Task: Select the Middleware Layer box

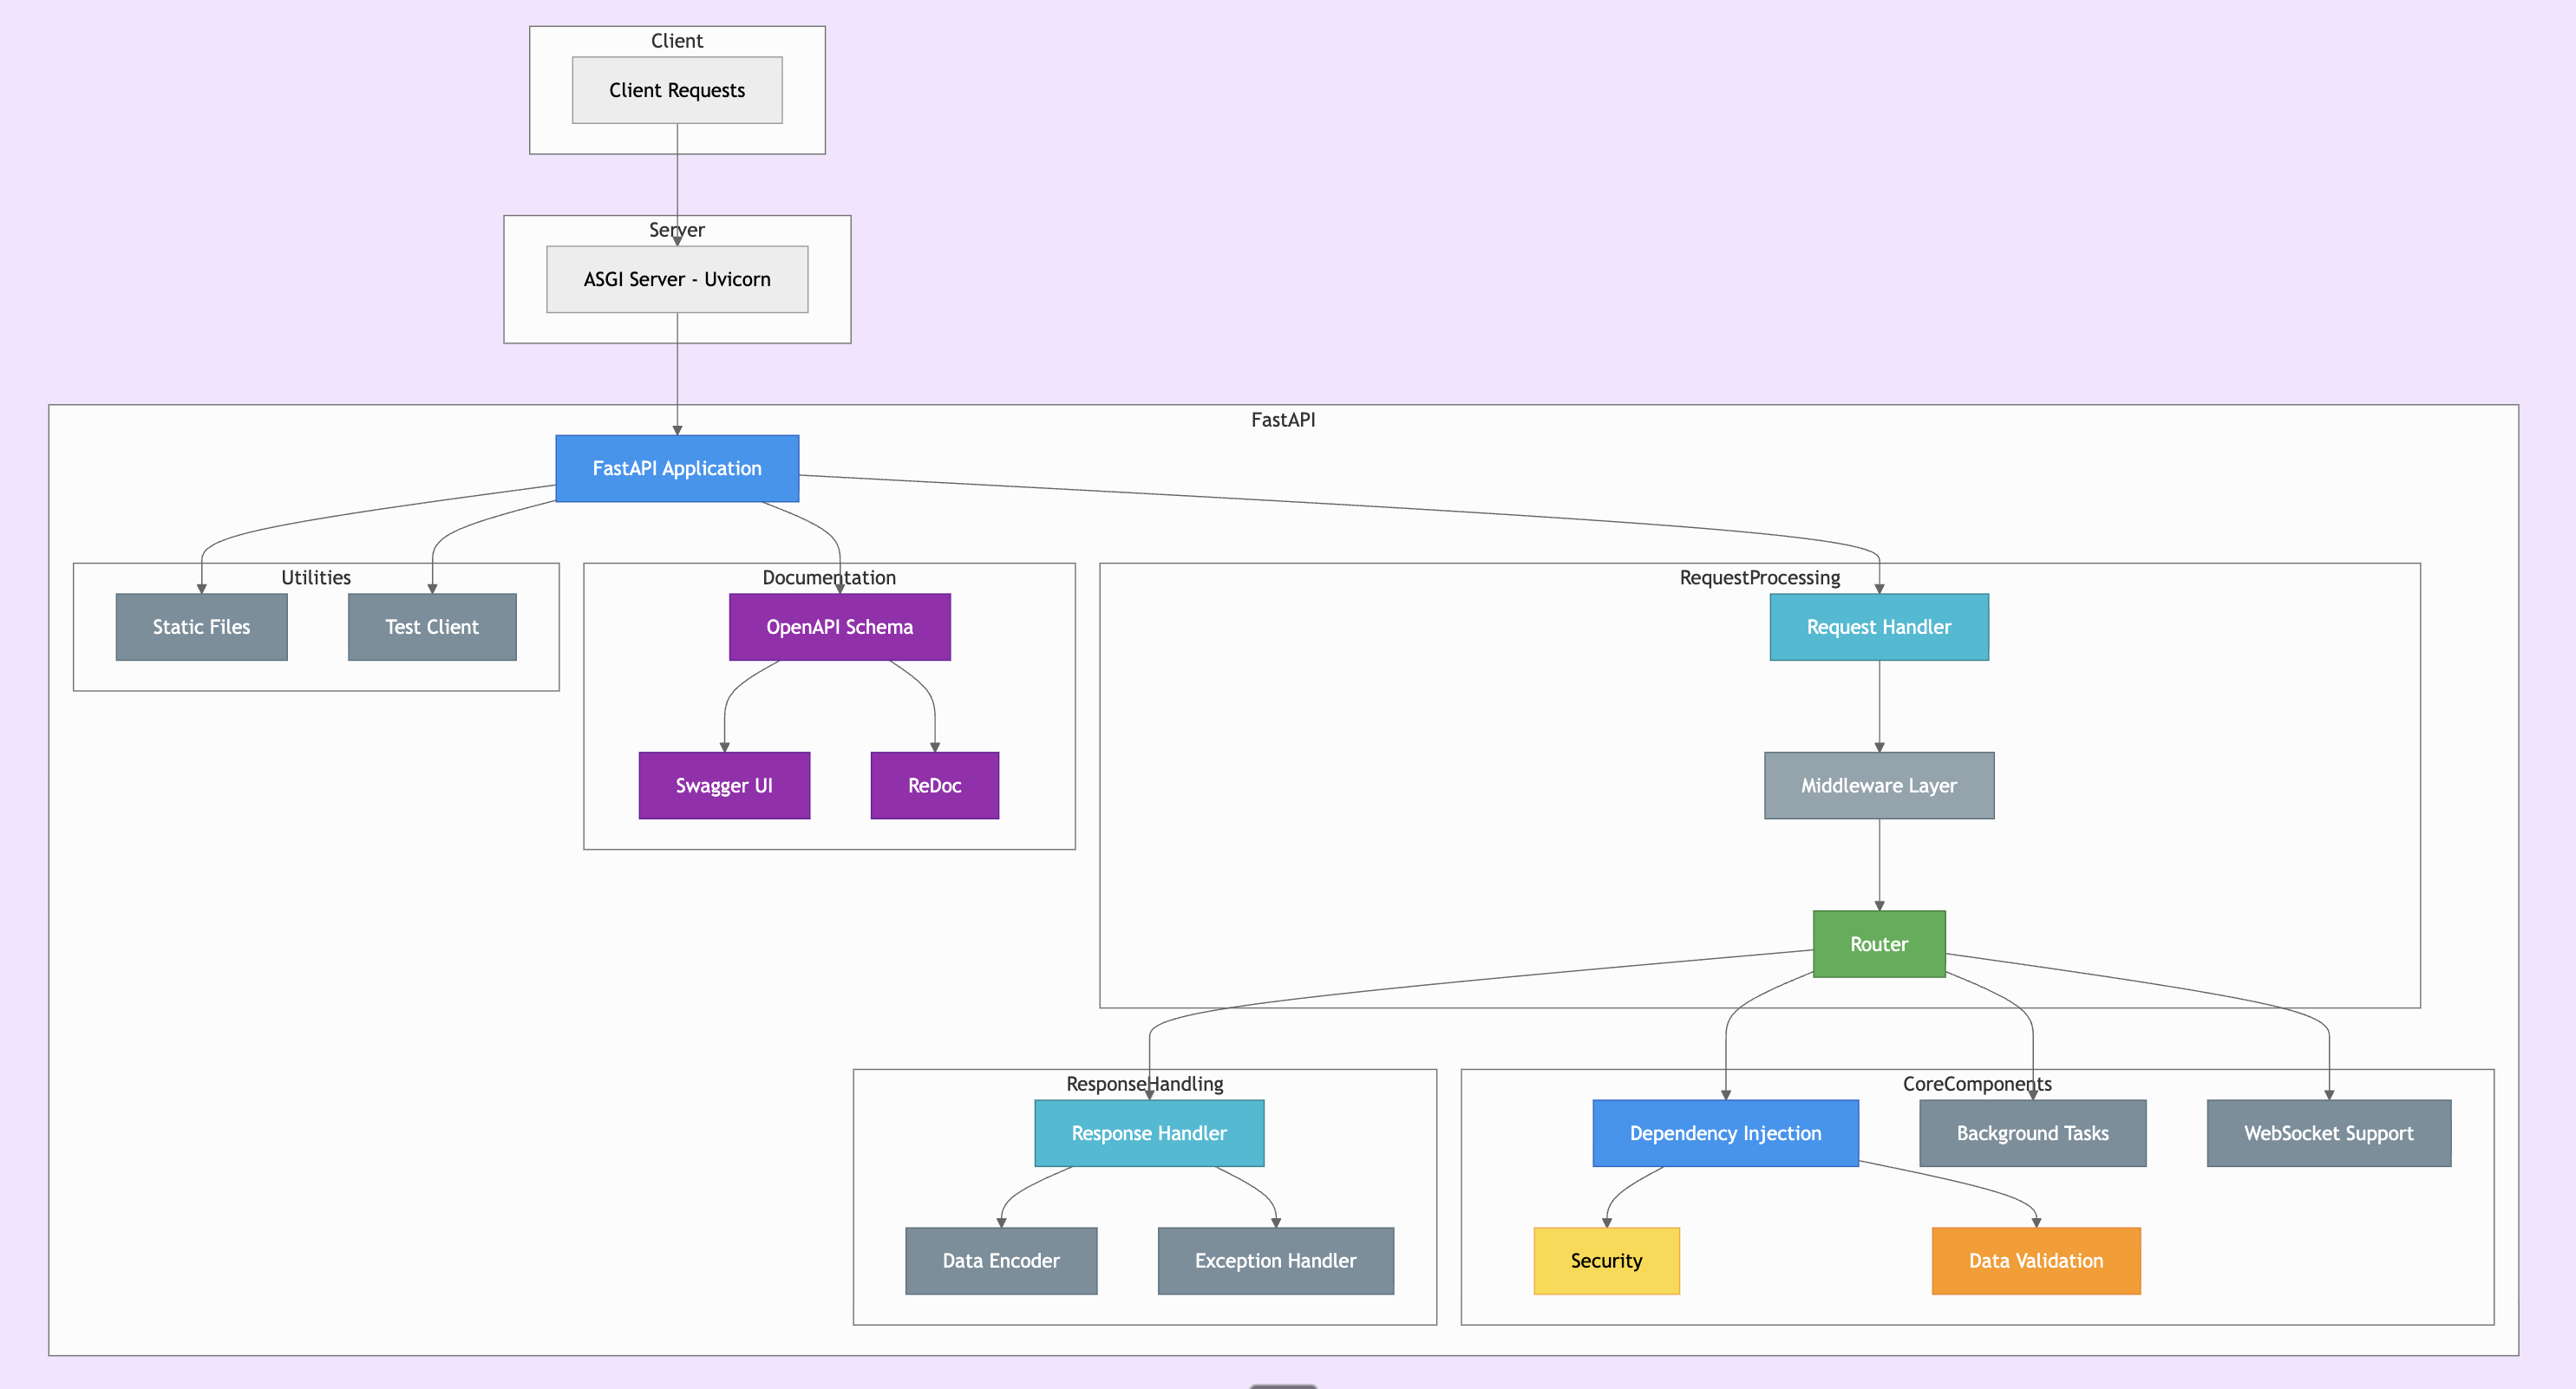Action: (x=1878, y=785)
